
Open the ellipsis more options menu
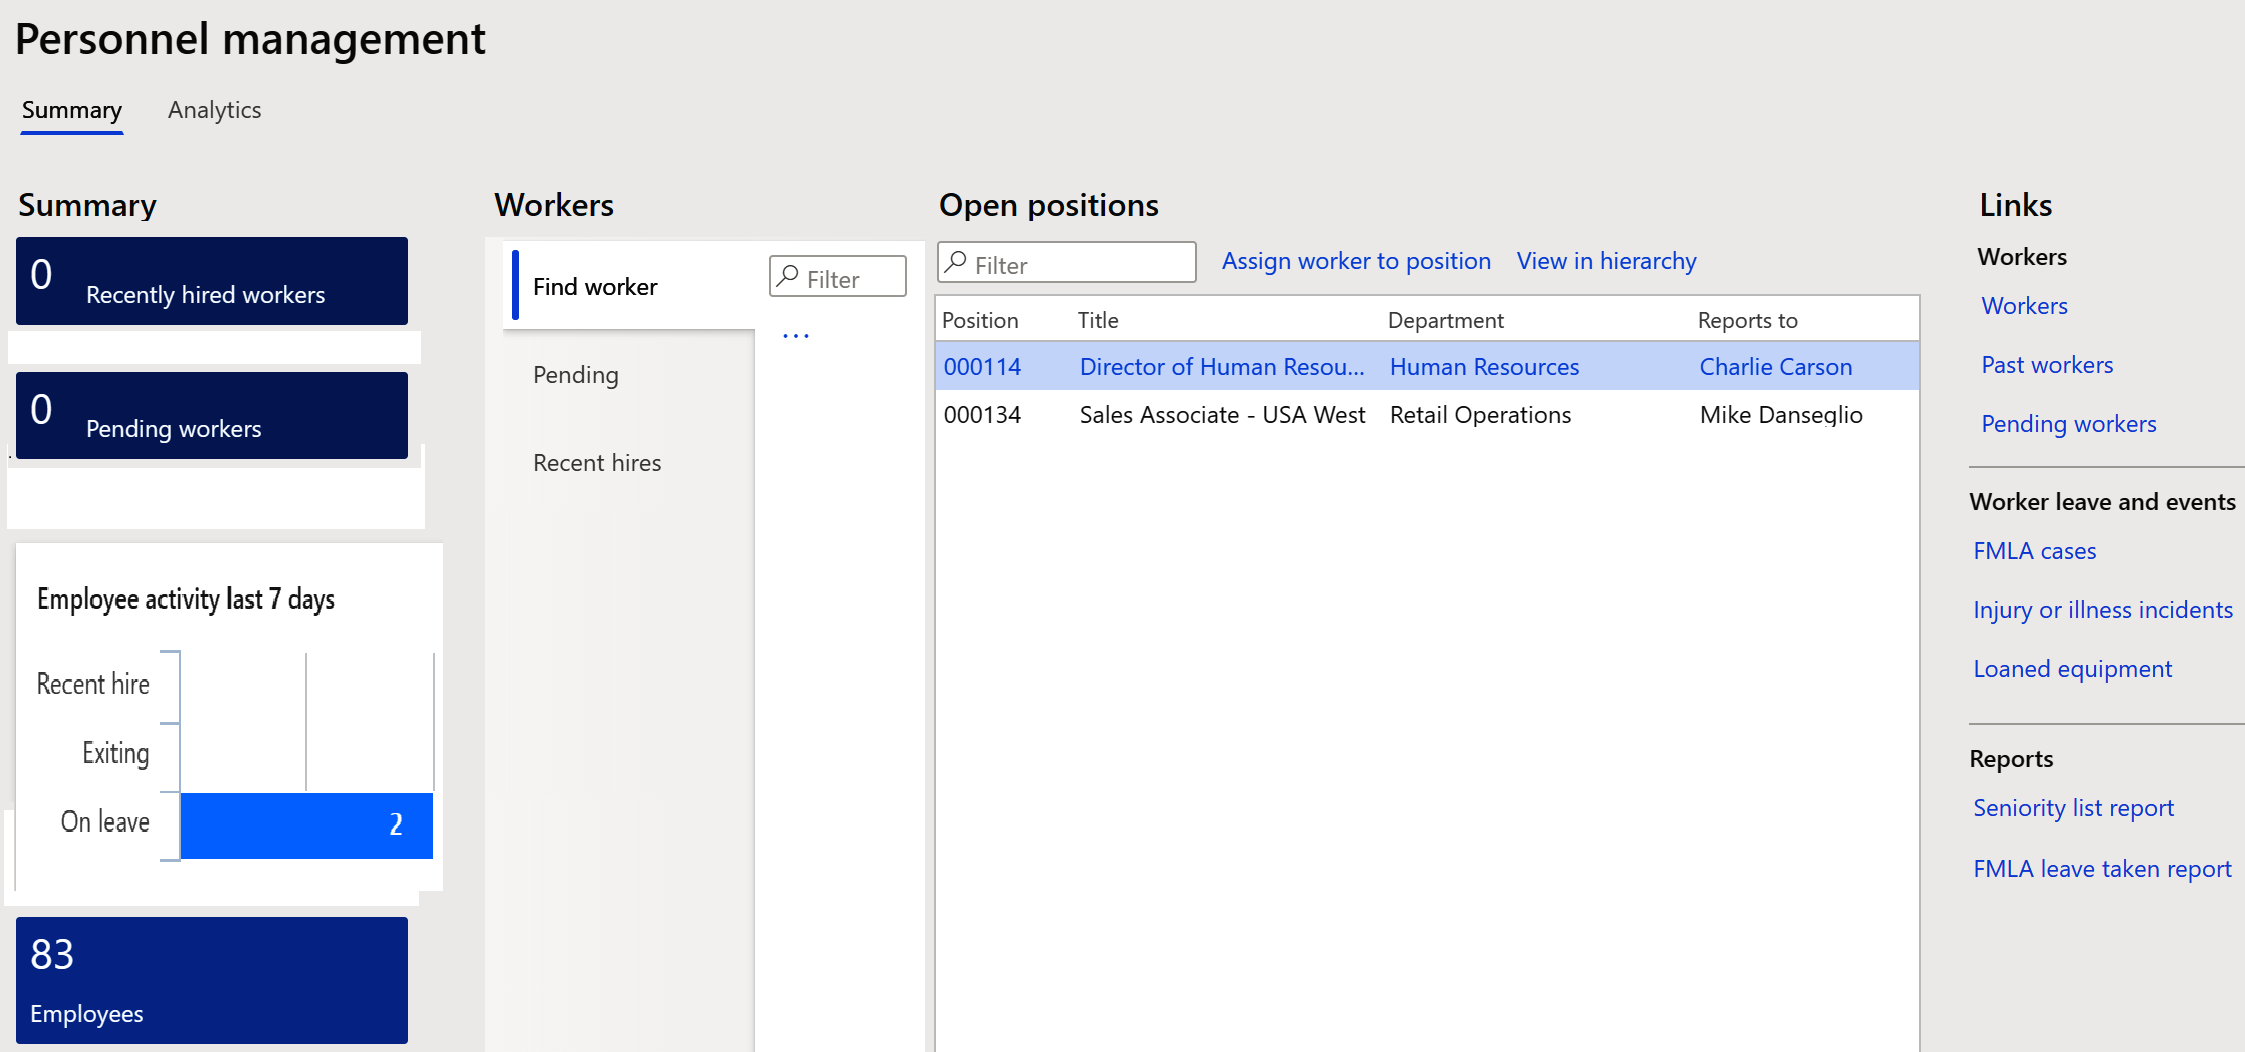(796, 336)
